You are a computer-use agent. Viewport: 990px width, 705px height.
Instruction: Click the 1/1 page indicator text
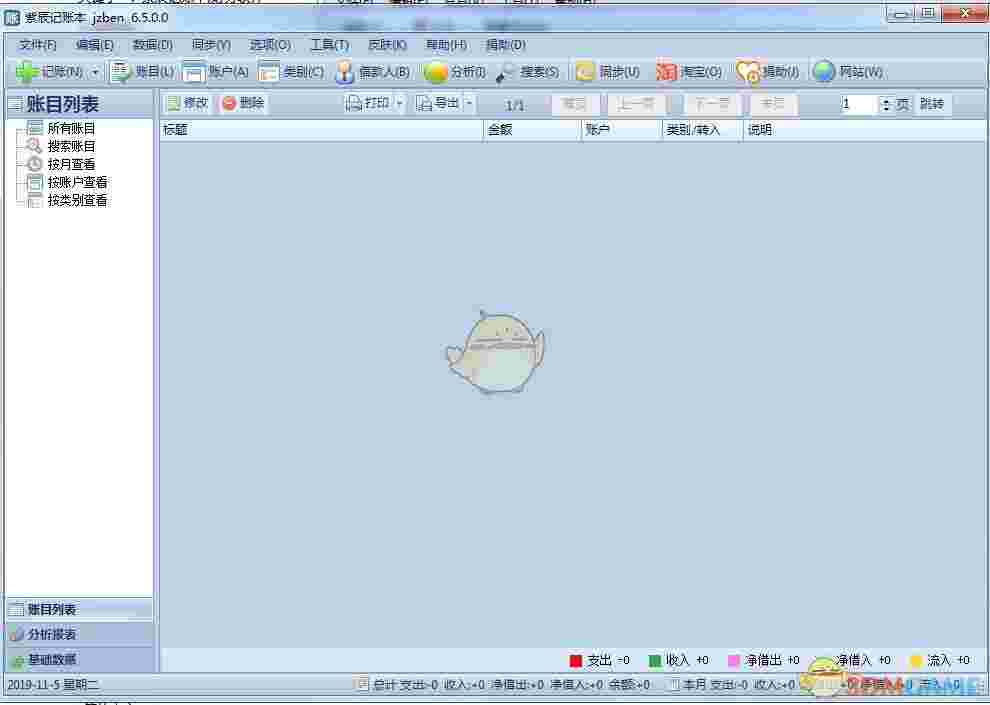(x=515, y=105)
